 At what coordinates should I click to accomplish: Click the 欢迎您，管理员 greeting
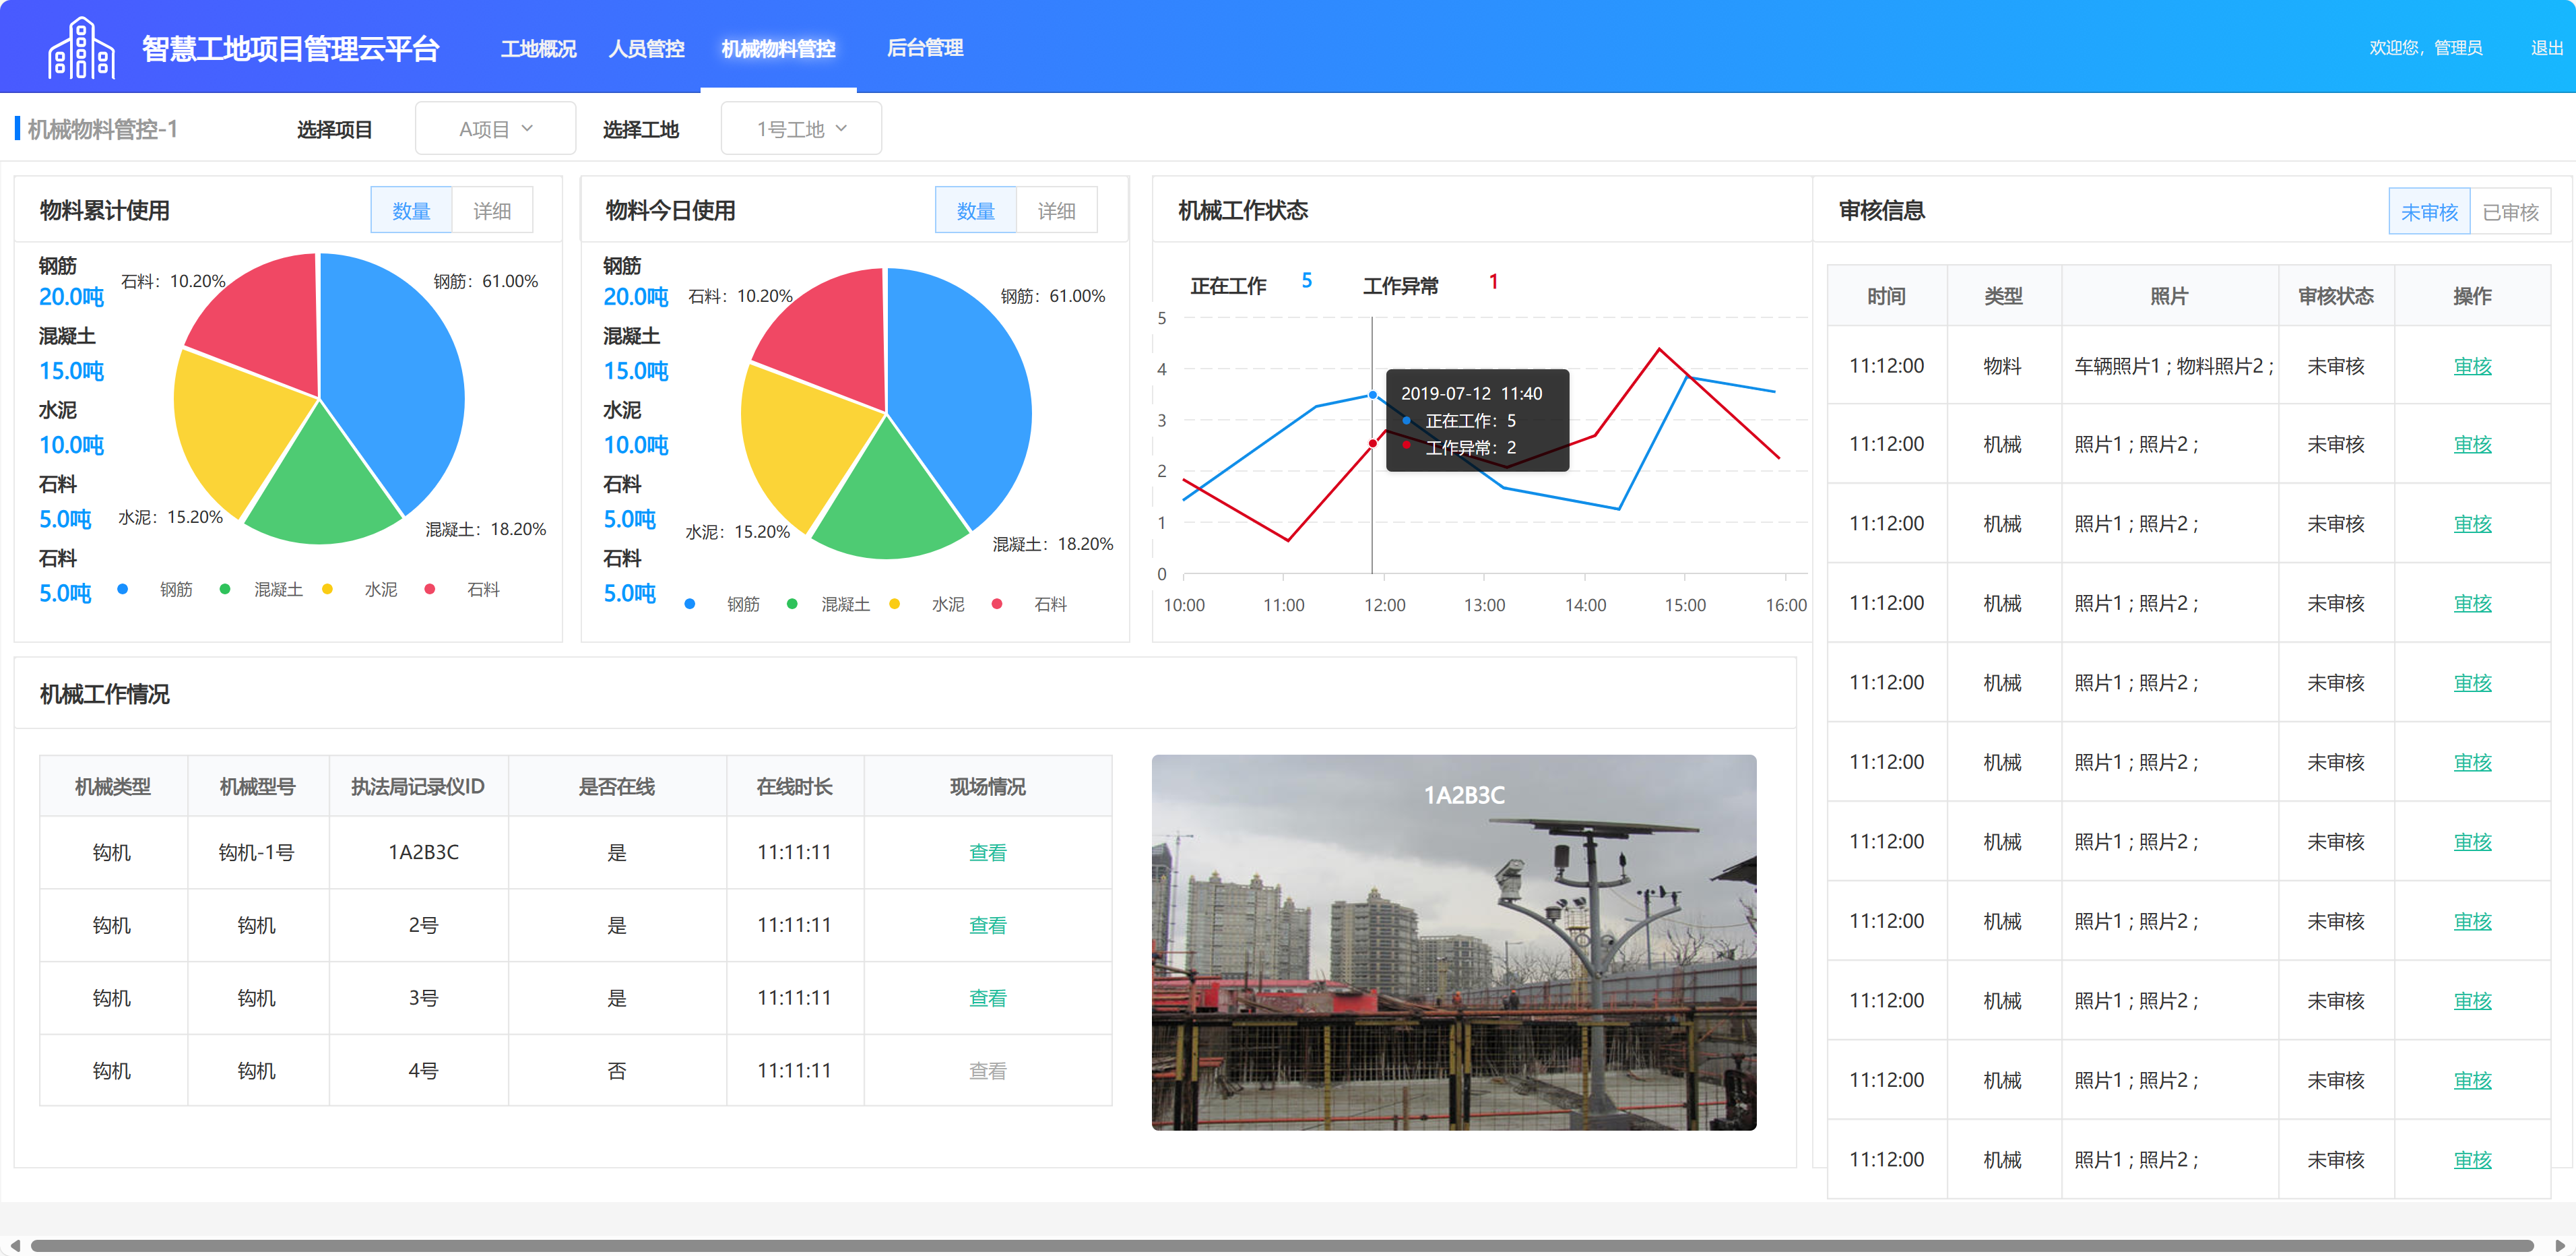[2425, 48]
